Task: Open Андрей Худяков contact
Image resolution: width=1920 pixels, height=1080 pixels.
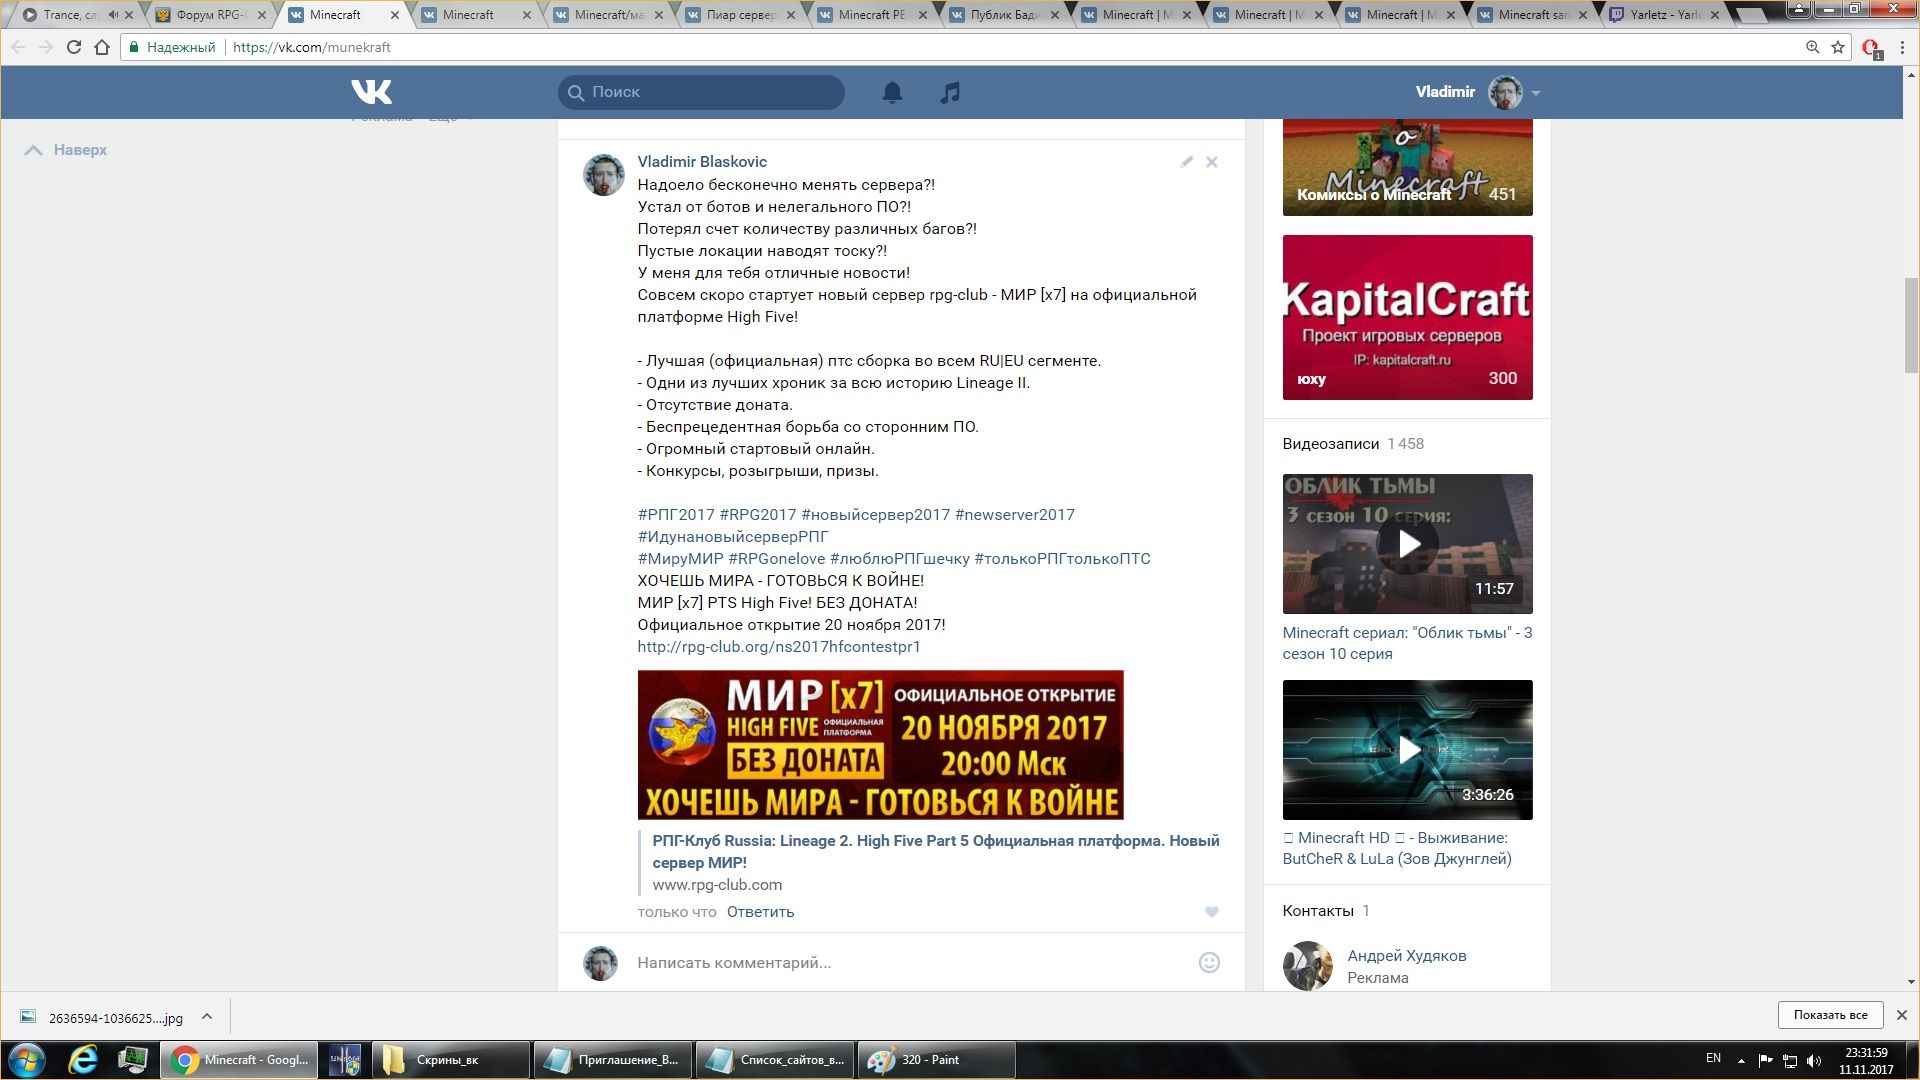Action: tap(1406, 956)
